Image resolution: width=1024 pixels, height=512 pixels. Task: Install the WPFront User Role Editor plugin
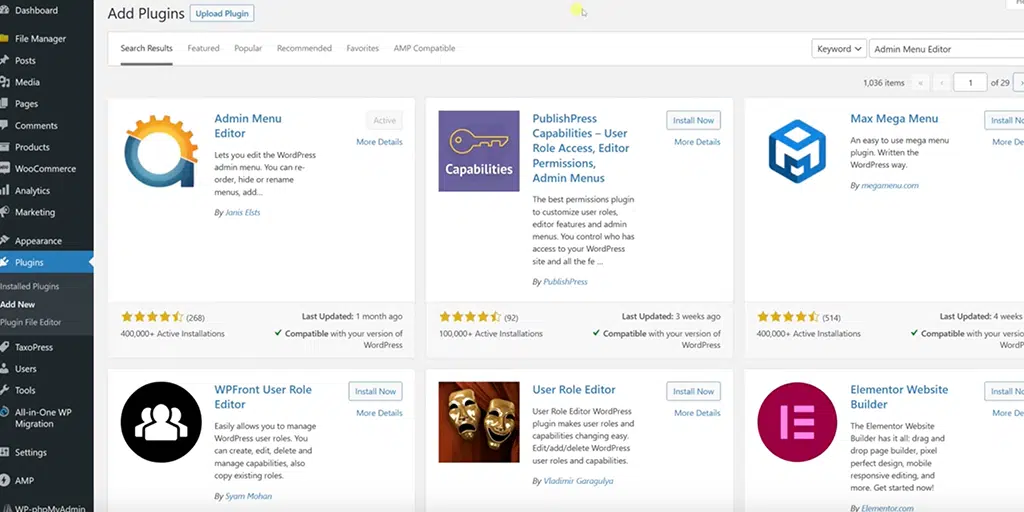pos(375,391)
